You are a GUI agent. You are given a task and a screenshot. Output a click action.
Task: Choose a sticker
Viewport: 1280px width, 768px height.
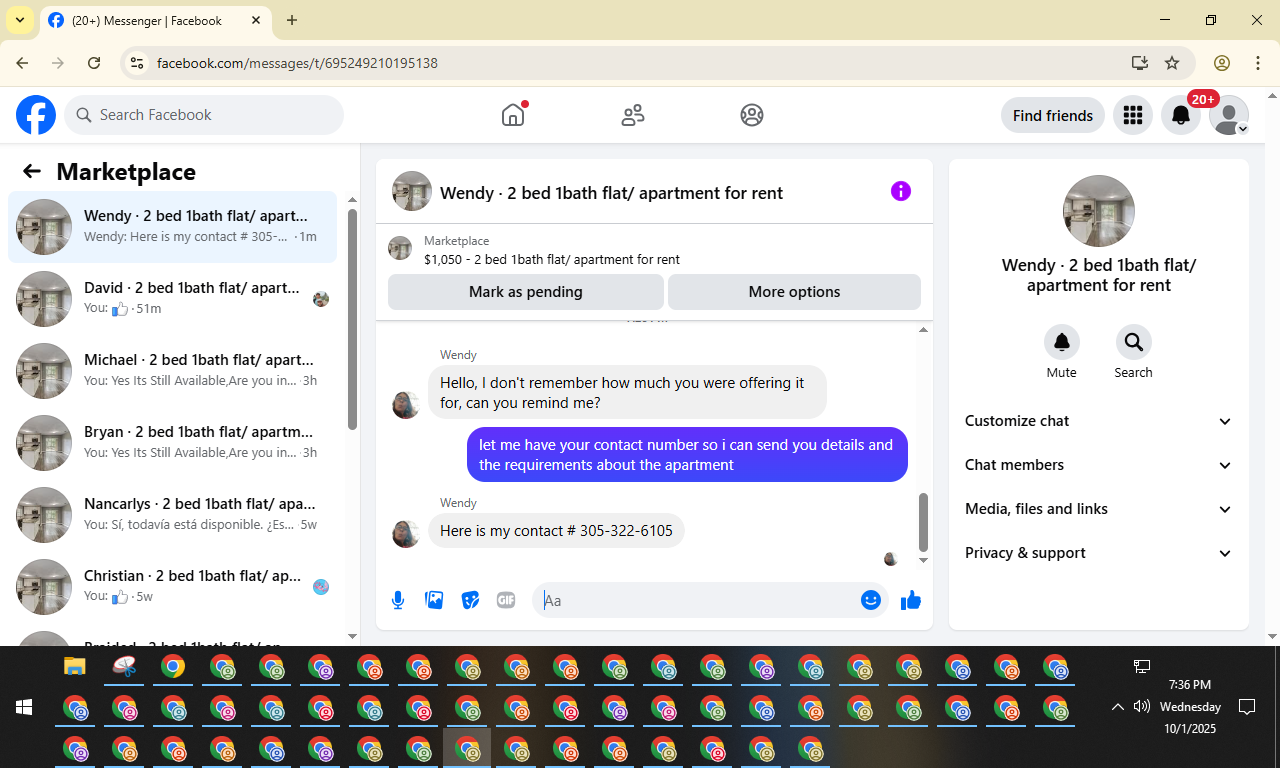(470, 600)
